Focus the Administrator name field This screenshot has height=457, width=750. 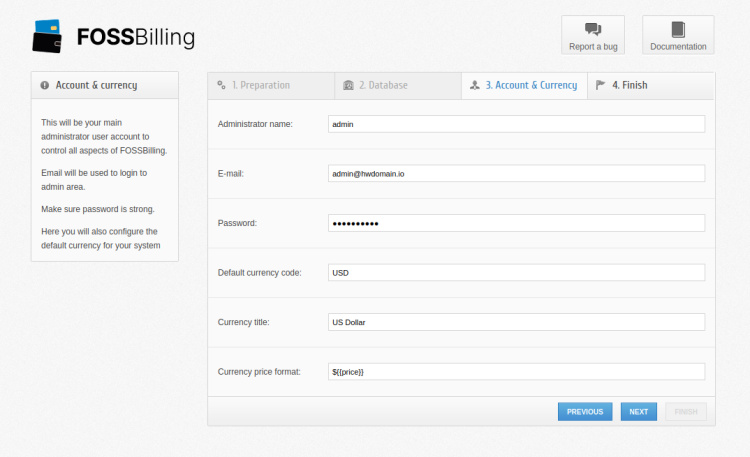point(516,124)
